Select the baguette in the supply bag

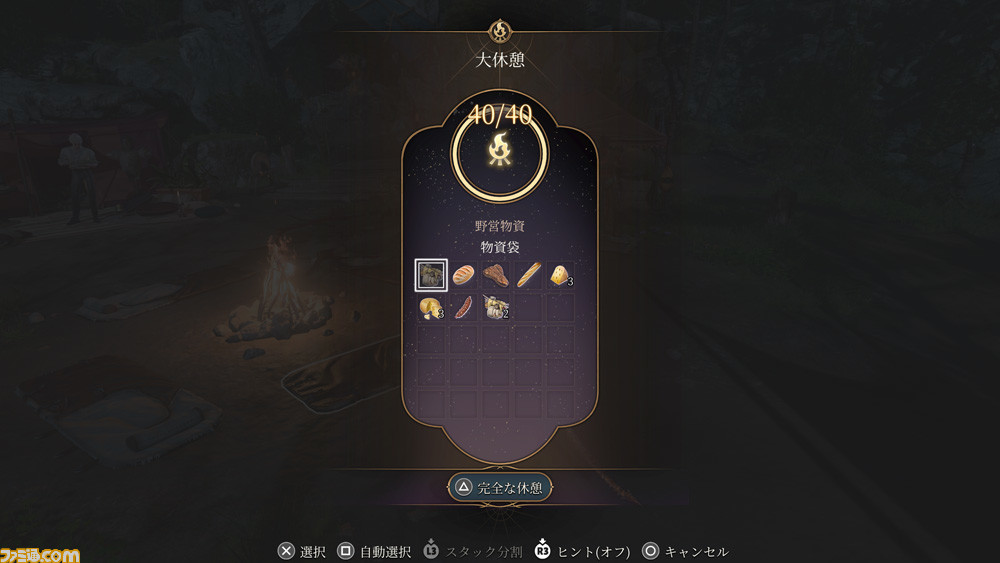click(x=528, y=275)
